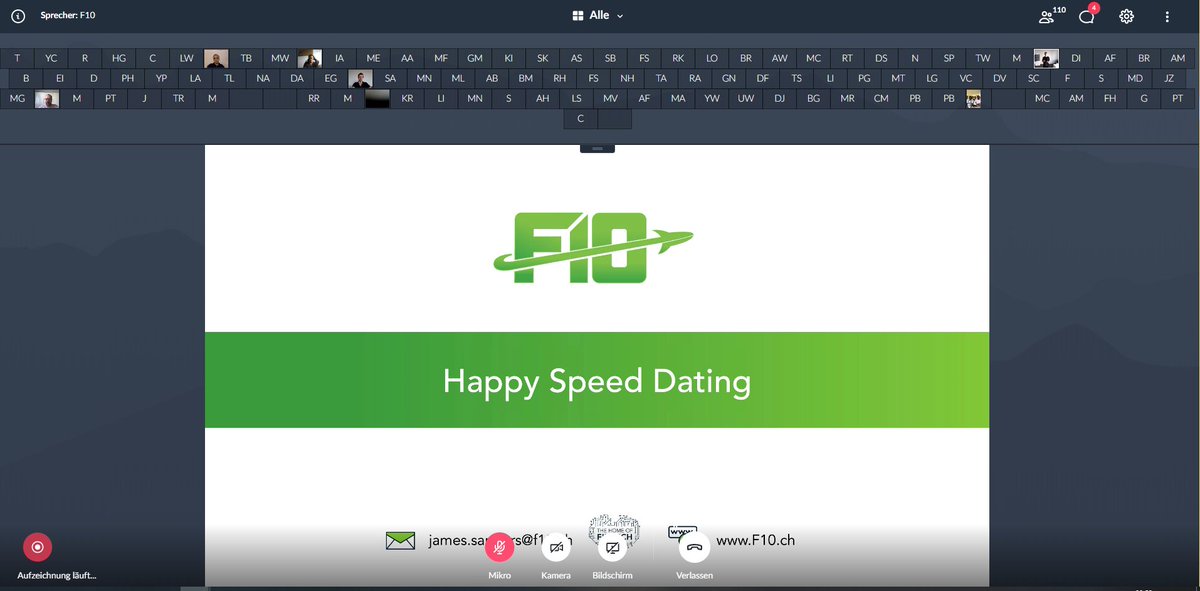Select participant tile RK
This screenshot has height=591, width=1200.
[678, 58]
